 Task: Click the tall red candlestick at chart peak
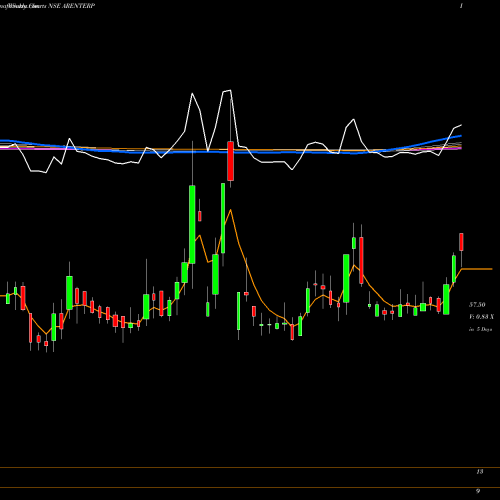[230, 161]
